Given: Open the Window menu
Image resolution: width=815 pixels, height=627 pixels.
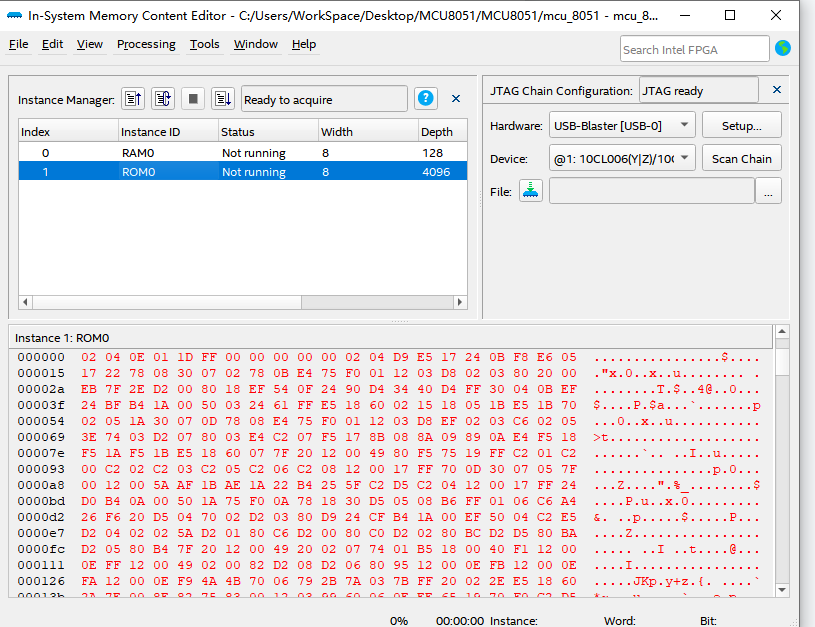Looking at the screenshot, I should (256, 44).
